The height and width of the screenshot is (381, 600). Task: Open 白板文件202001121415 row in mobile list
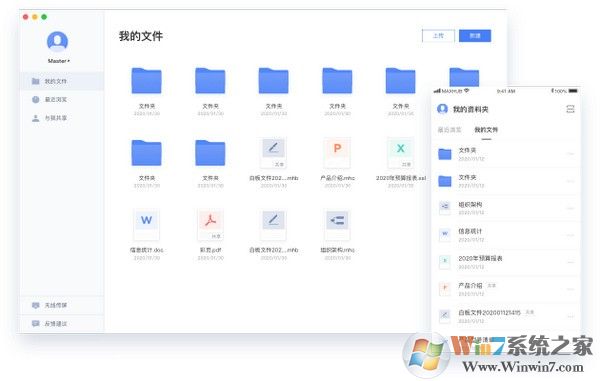[505, 316]
